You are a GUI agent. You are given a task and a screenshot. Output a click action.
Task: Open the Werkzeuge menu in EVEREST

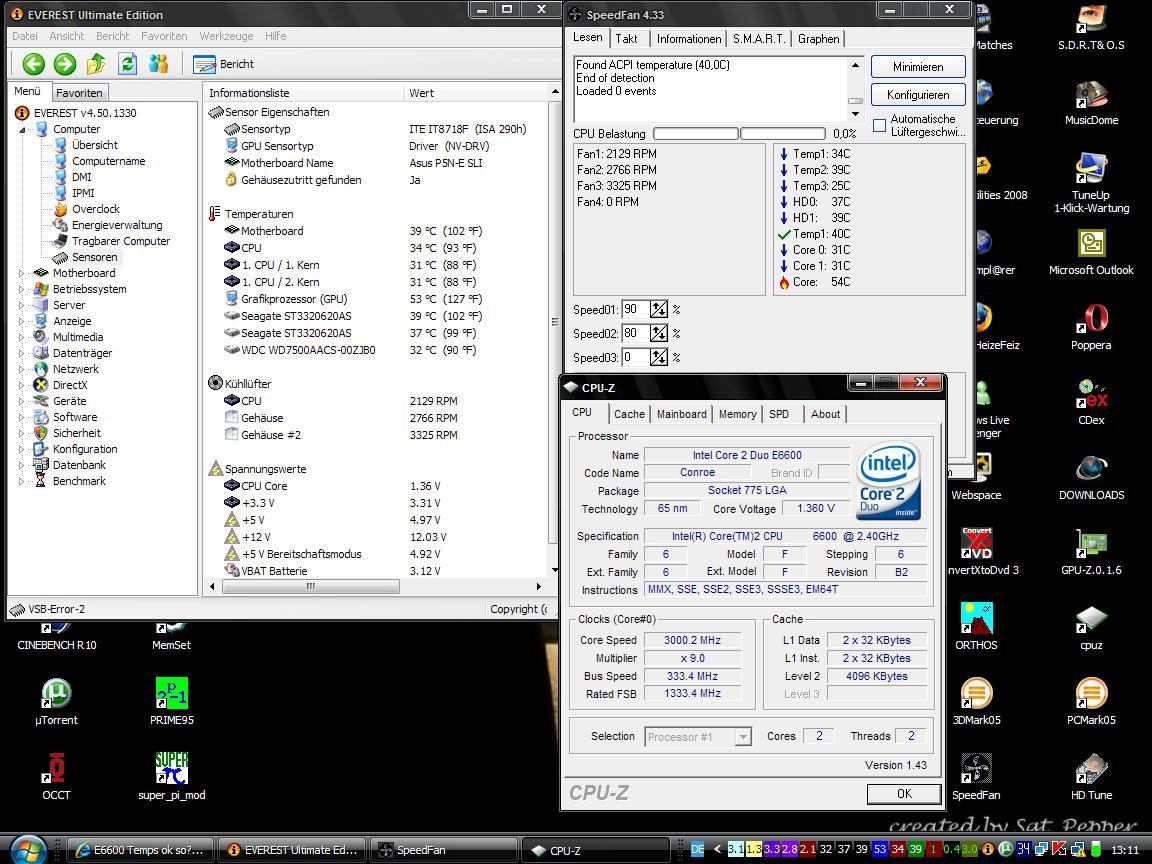click(x=226, y=36)
